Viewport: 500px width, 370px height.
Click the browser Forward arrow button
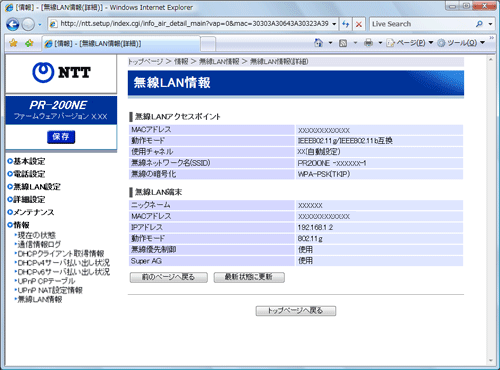(28, 24)
